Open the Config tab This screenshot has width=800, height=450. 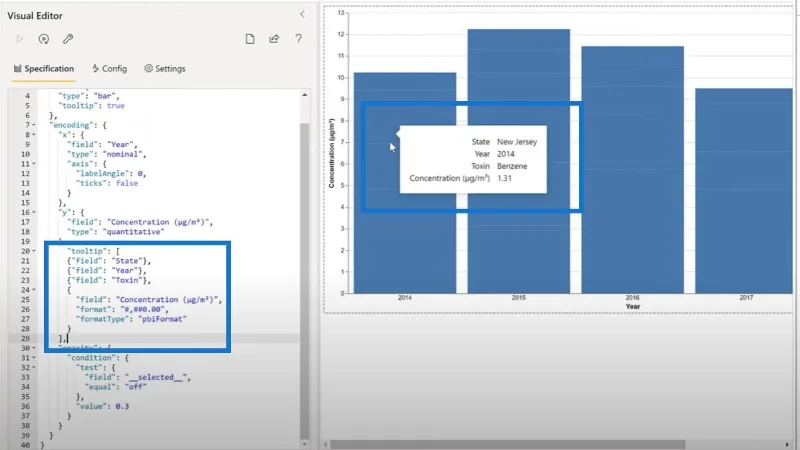(x=109, y=68)
